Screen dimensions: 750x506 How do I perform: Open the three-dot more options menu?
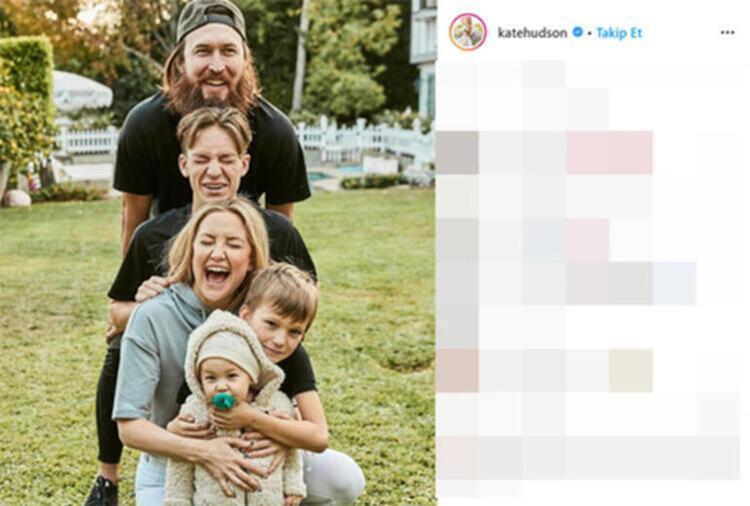tap(727, 33)
